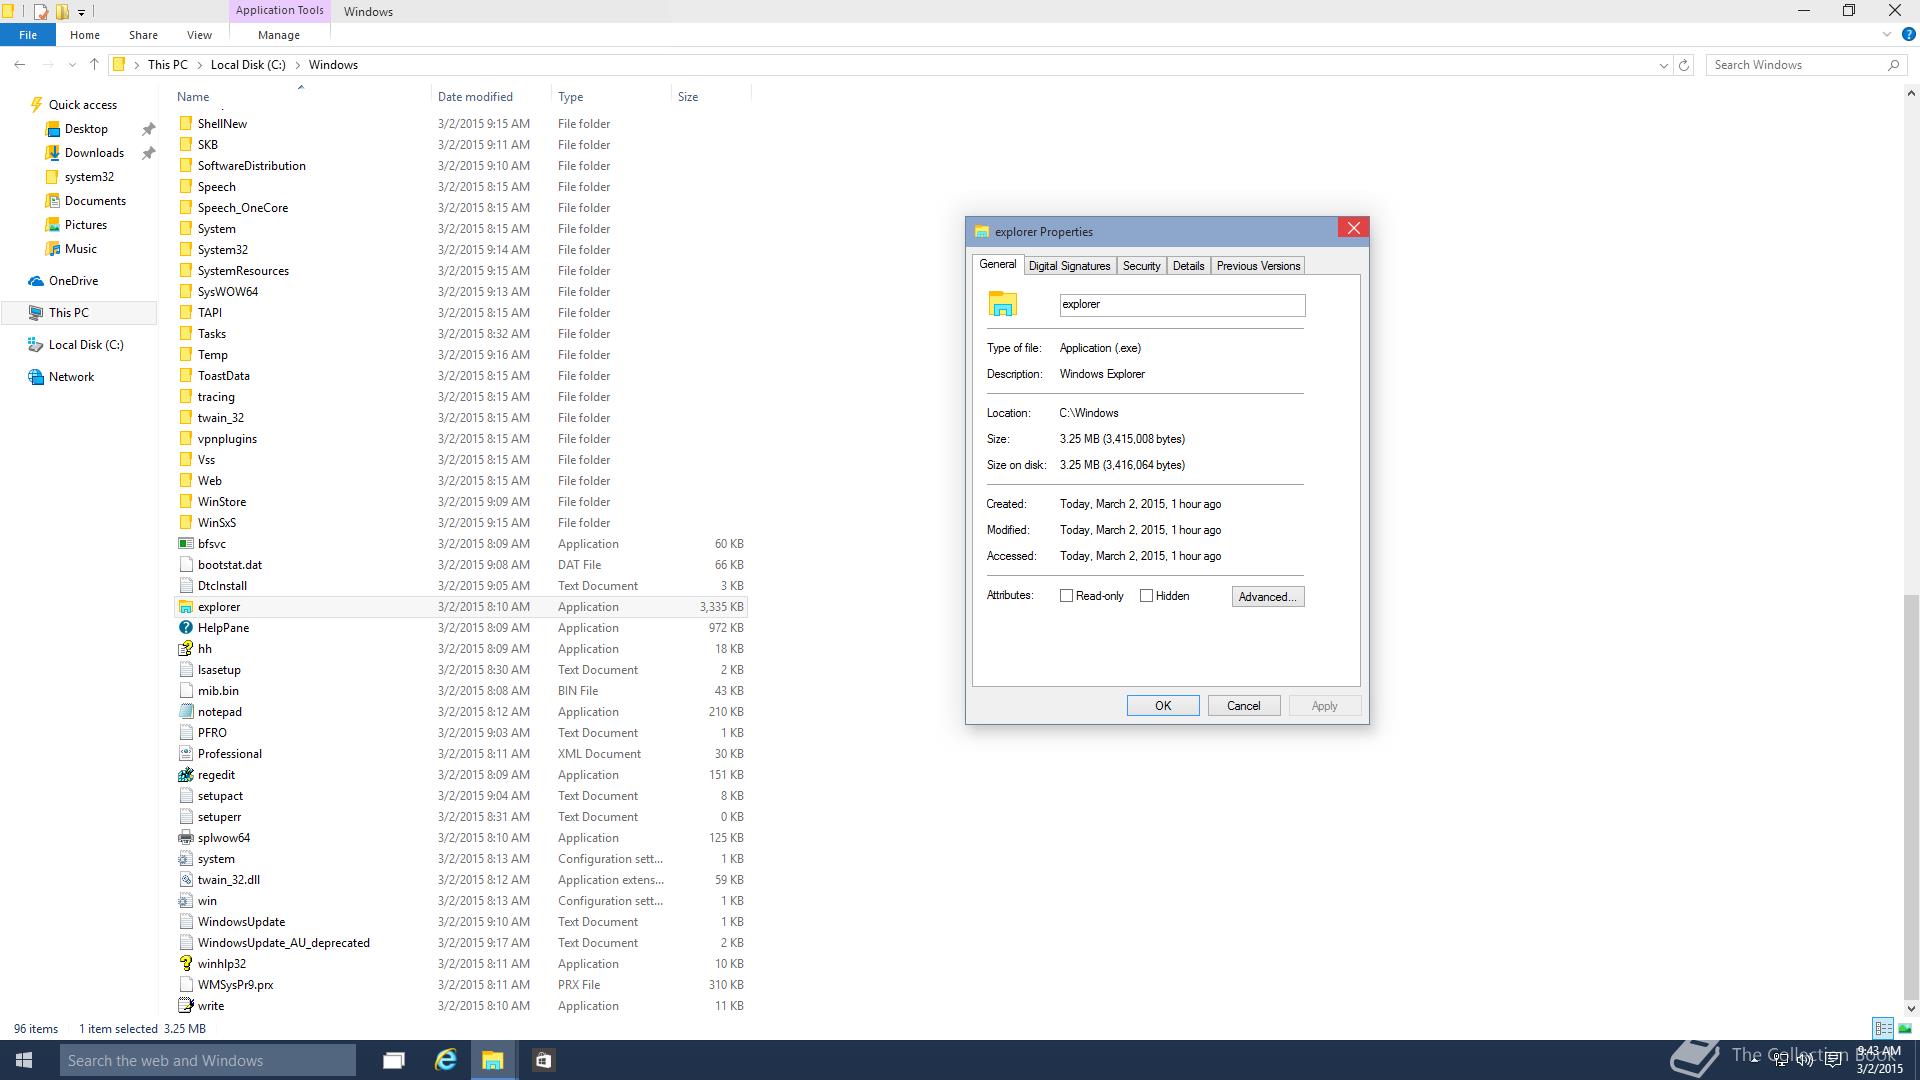Open Quick Access Toolbar customize dropdown
The height and width of the screenshot is (1080, 1920).
click(81, 12)
